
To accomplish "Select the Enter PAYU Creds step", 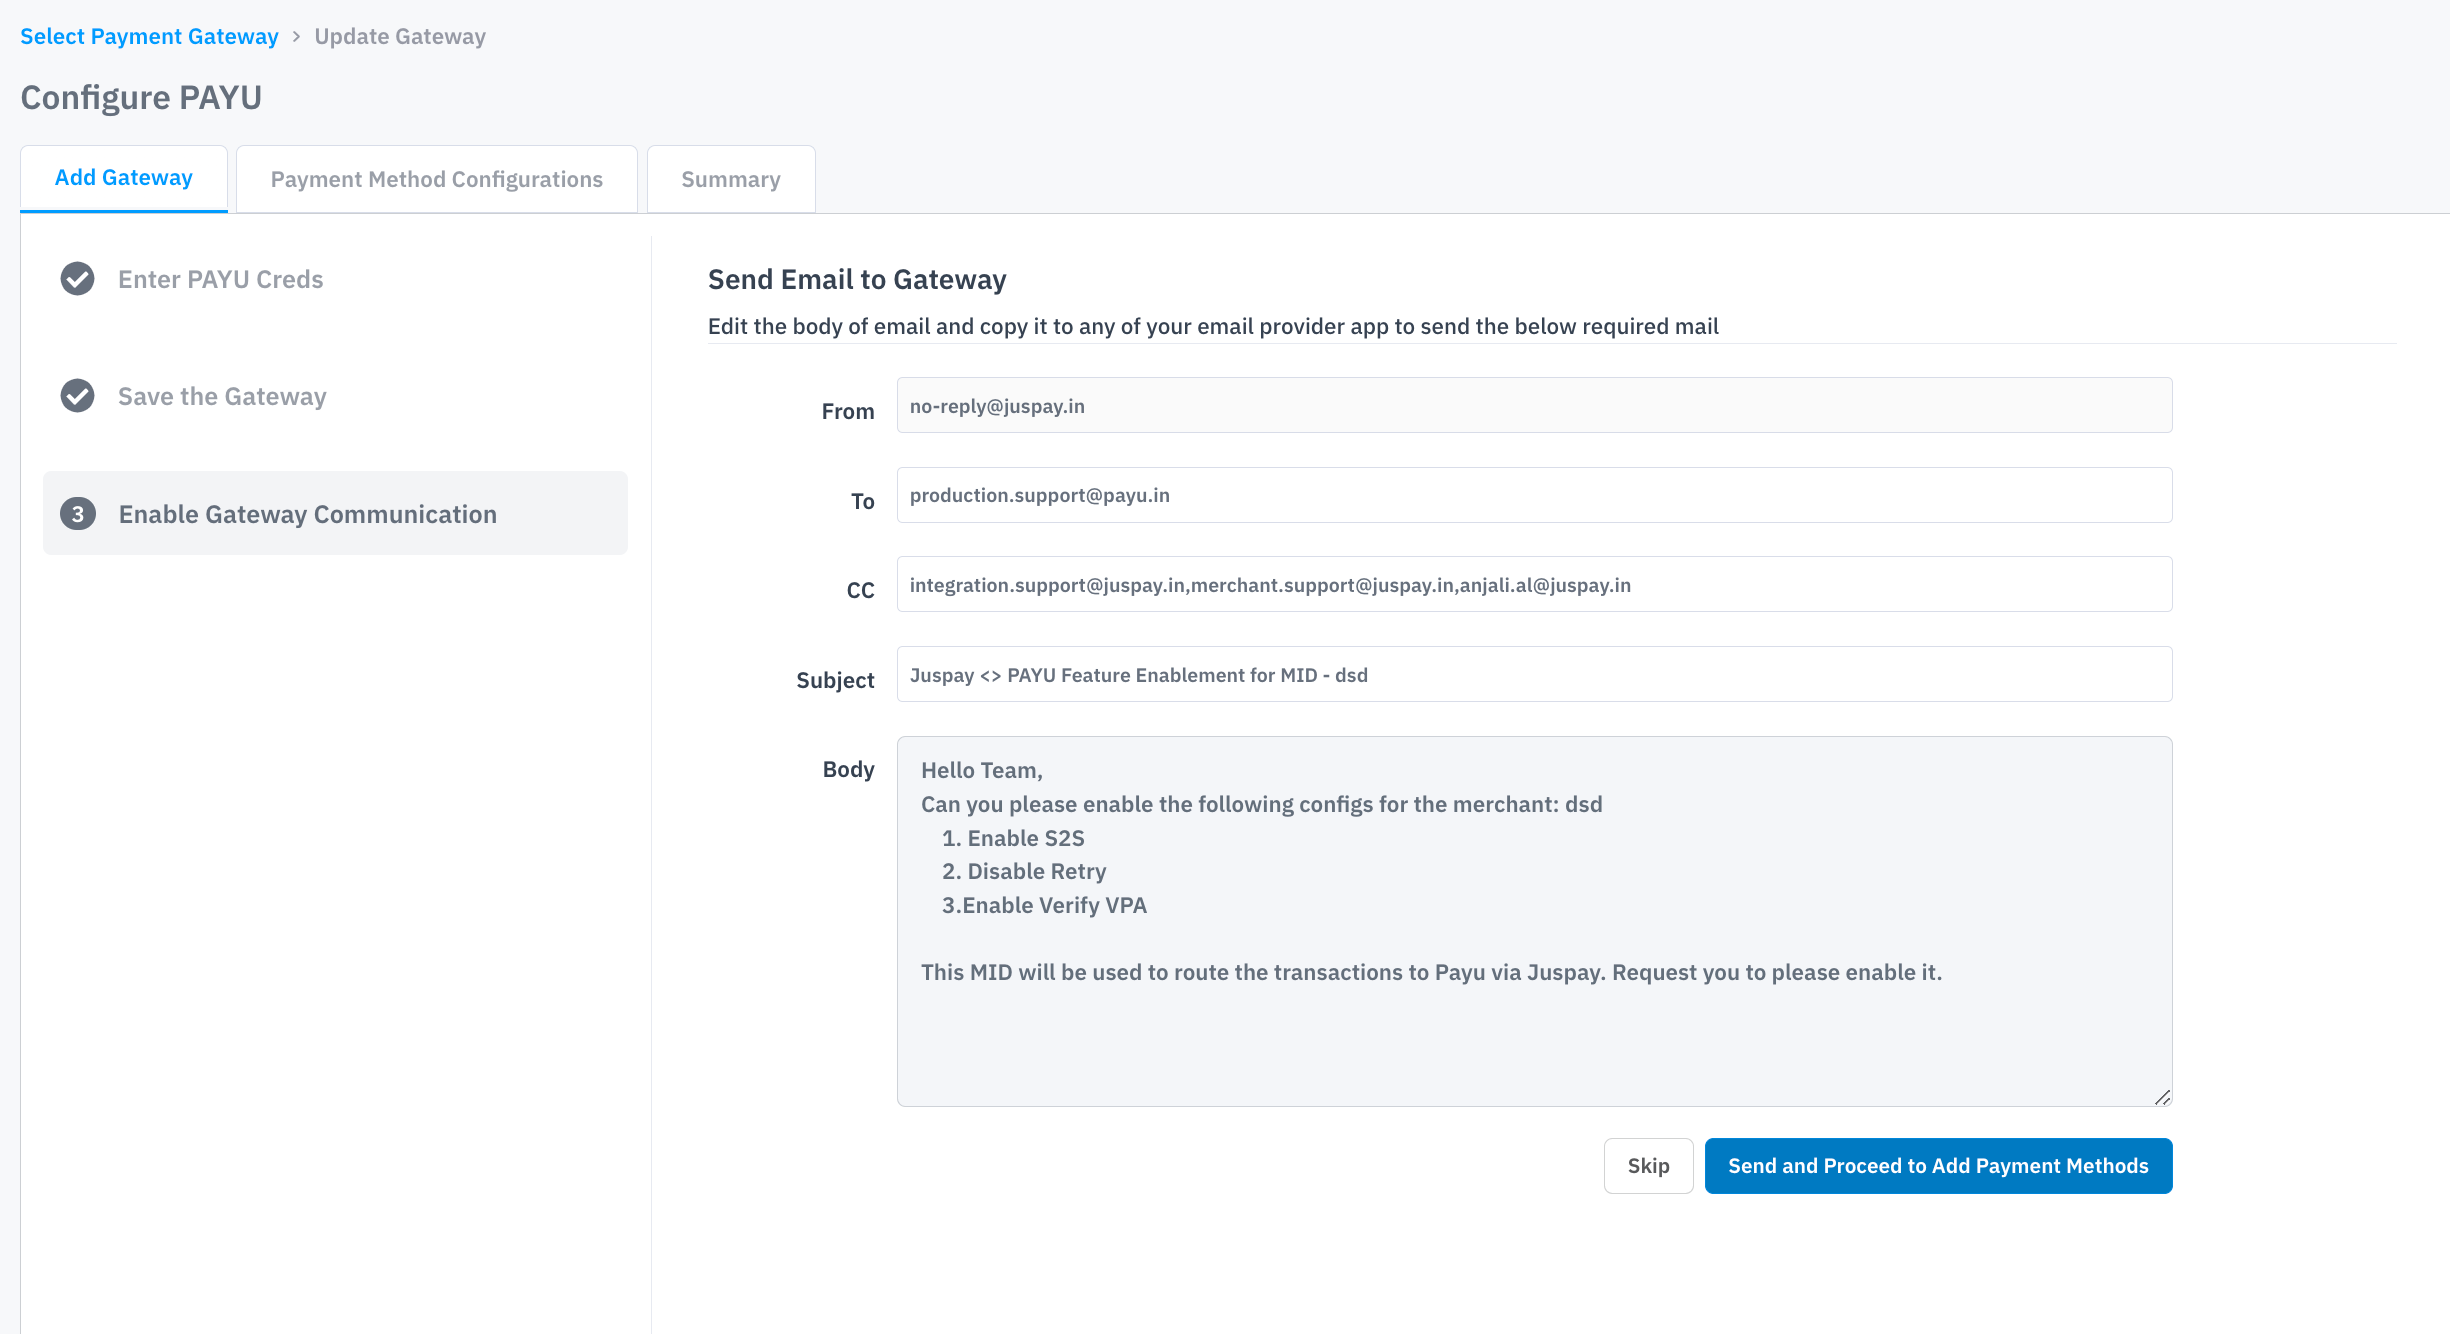I will coord(221,279).
